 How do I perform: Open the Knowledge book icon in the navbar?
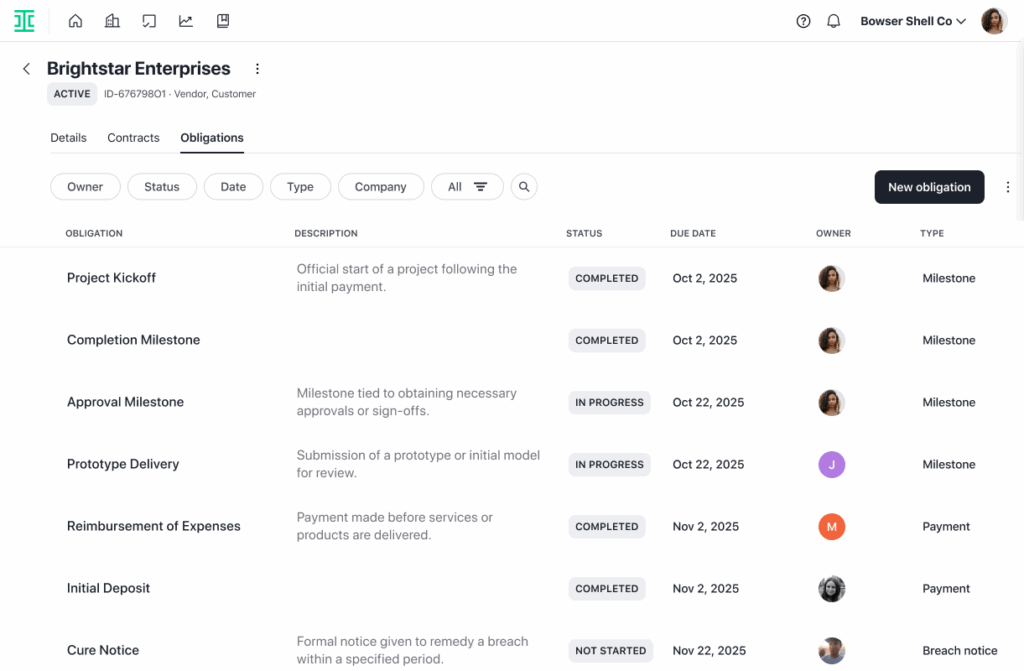tap(223, 20)
